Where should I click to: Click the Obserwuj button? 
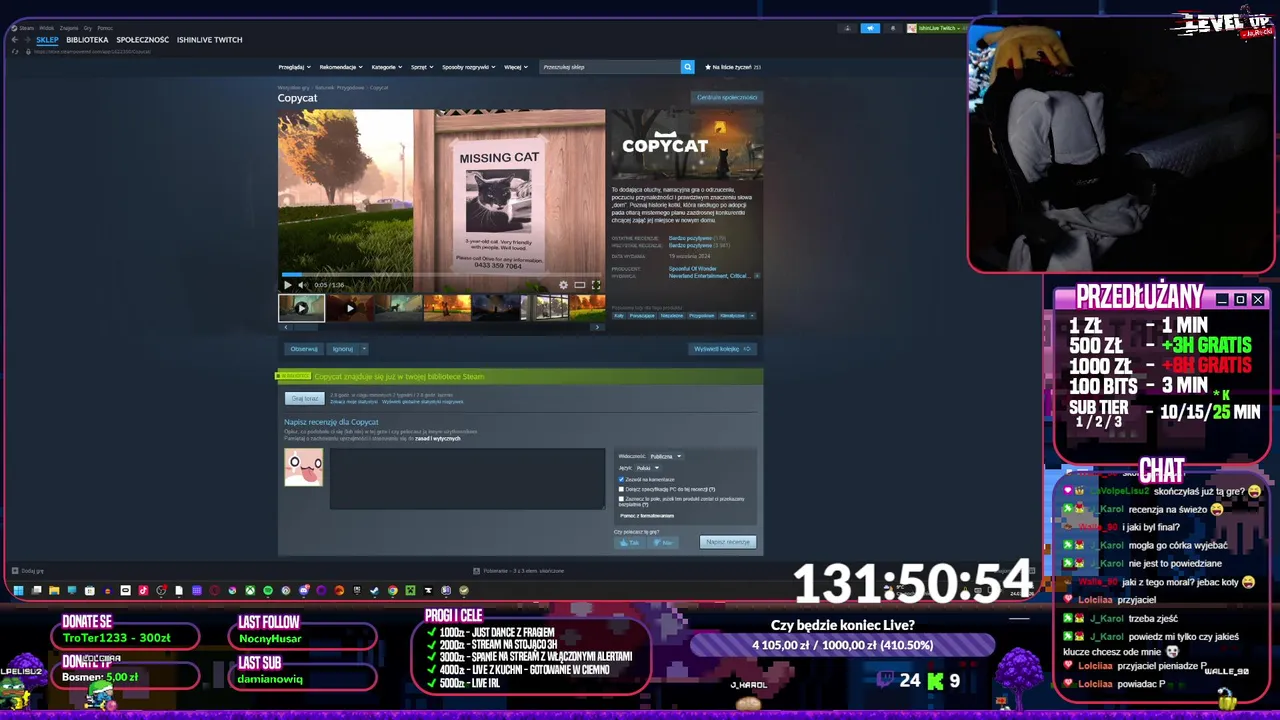tap(304, 349)
